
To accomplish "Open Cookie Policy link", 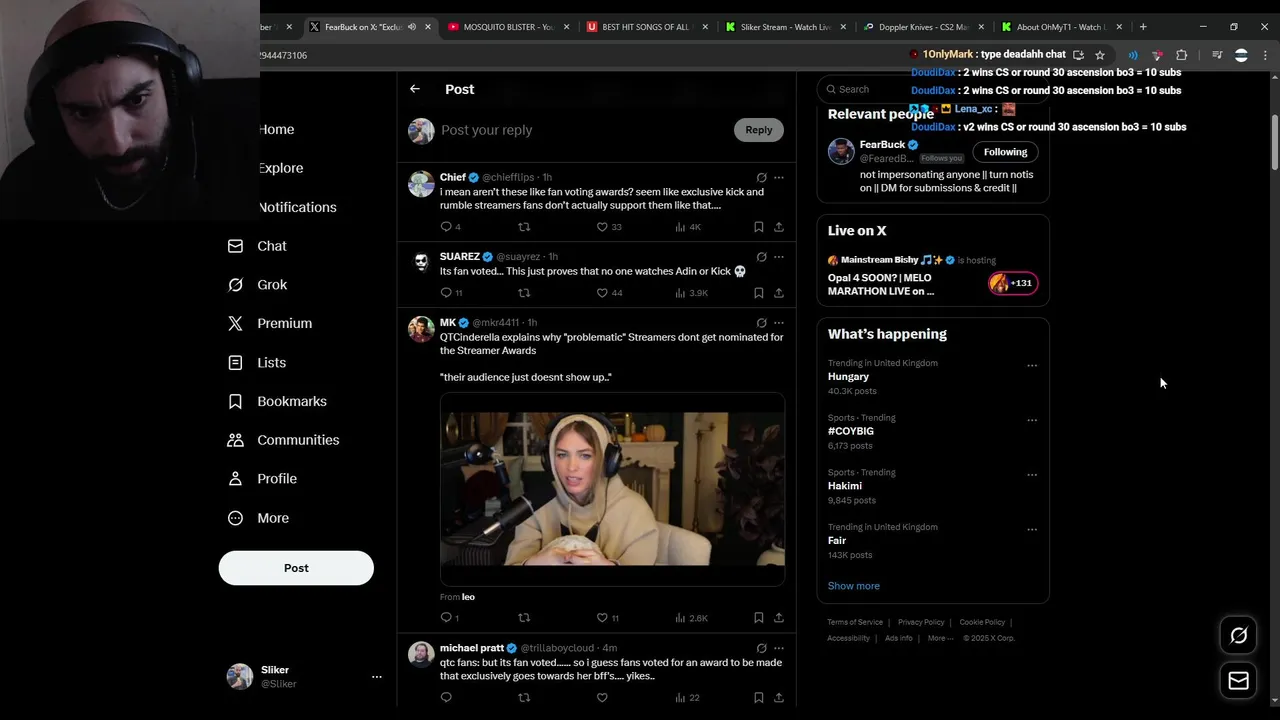I will click(982, 622).
